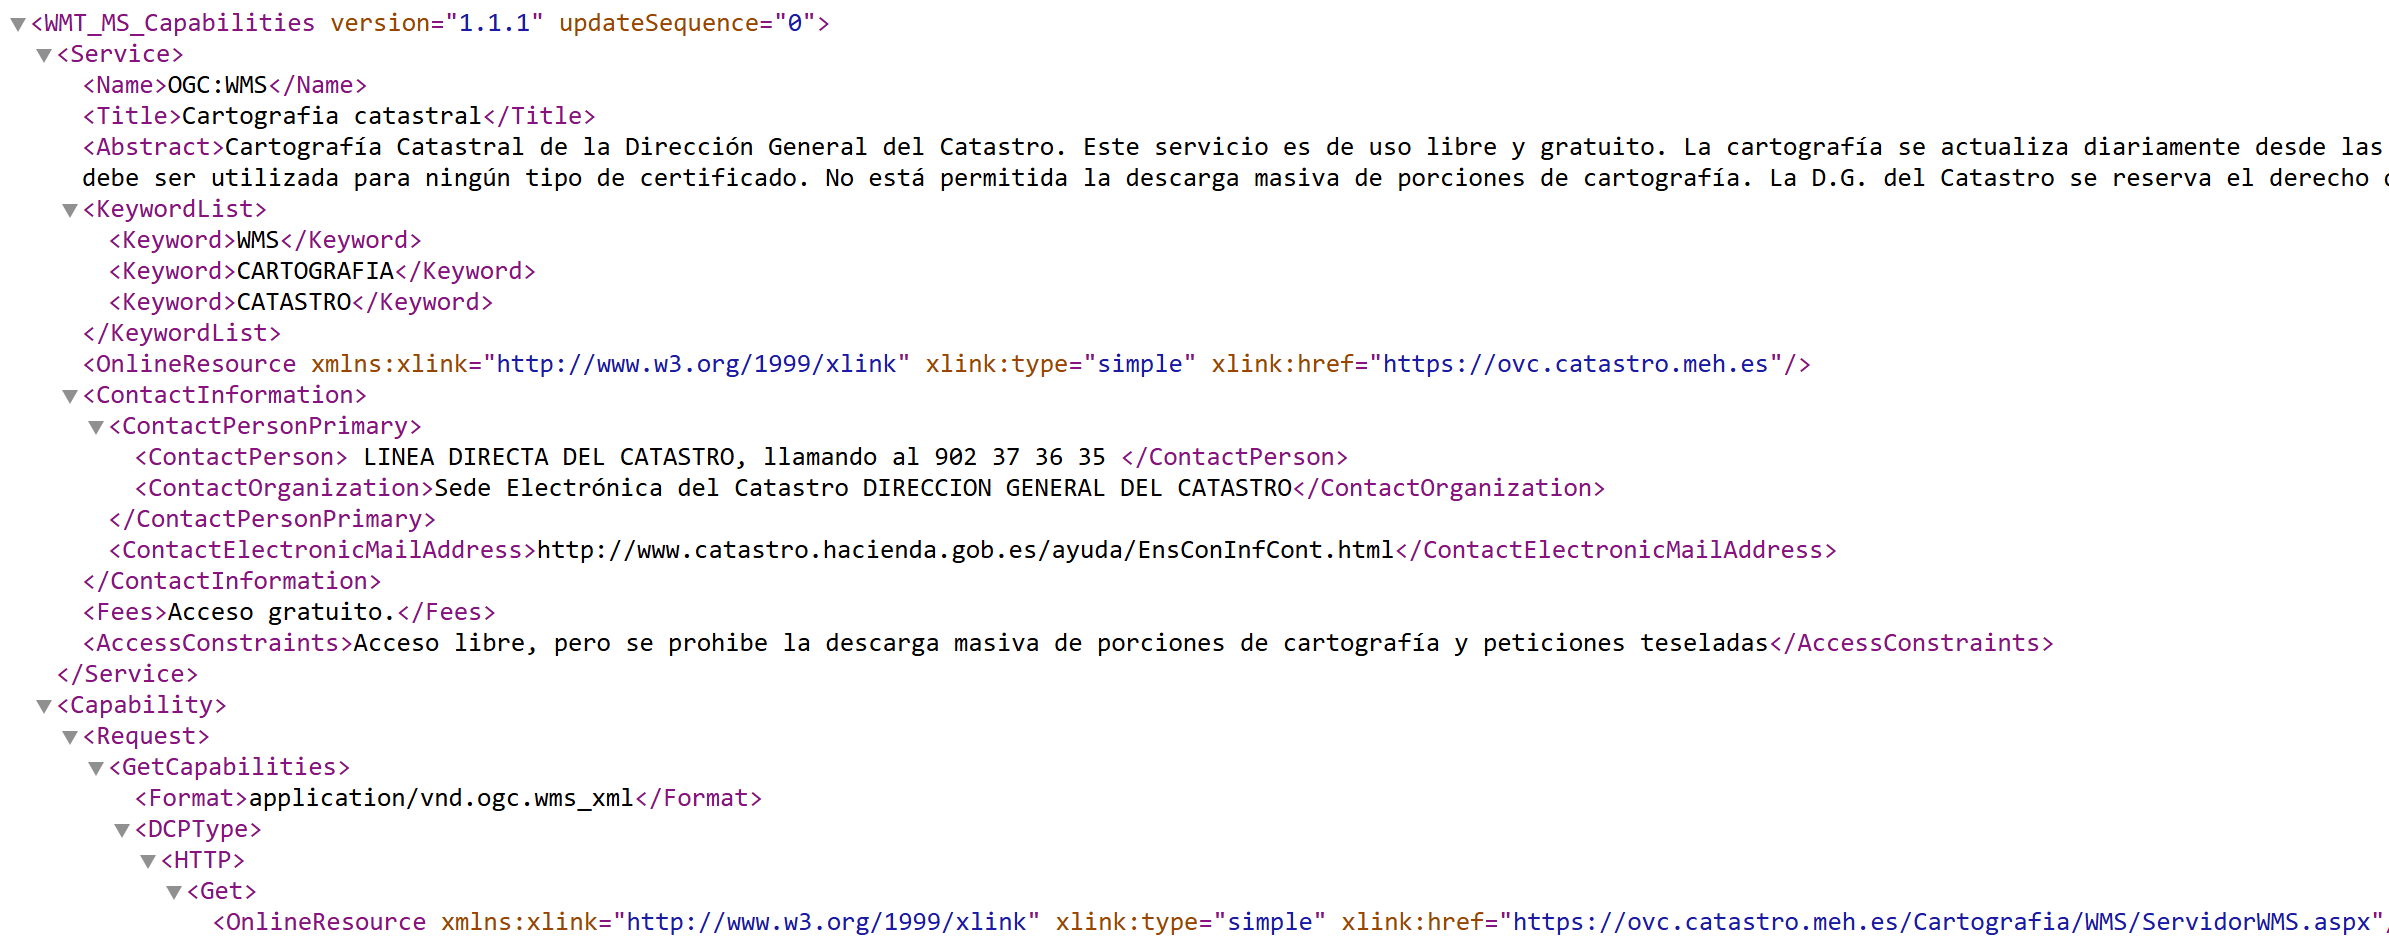Collapse the Capability element
2389x937 pixels.
44,706
